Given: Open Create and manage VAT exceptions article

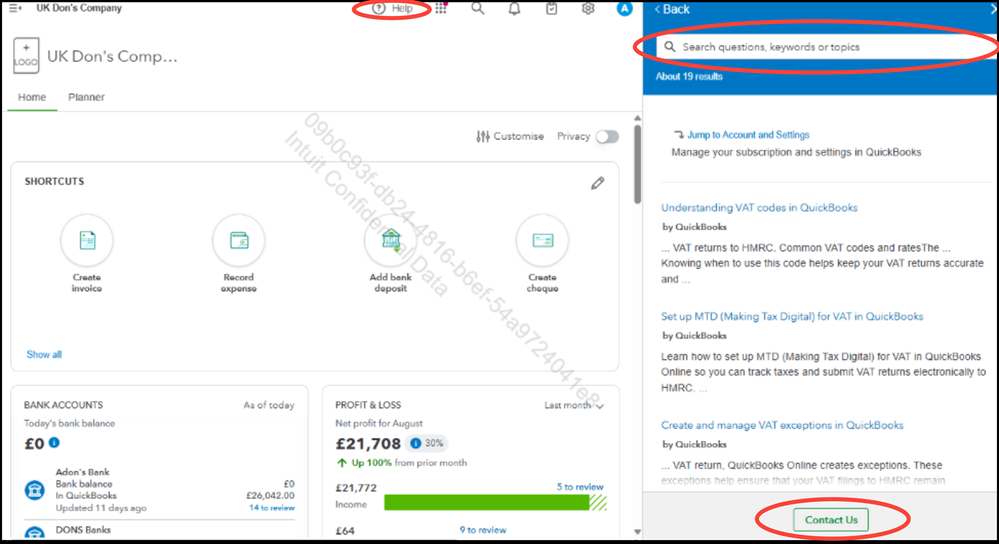Looking at the screenshot, I should click(782, 425).
